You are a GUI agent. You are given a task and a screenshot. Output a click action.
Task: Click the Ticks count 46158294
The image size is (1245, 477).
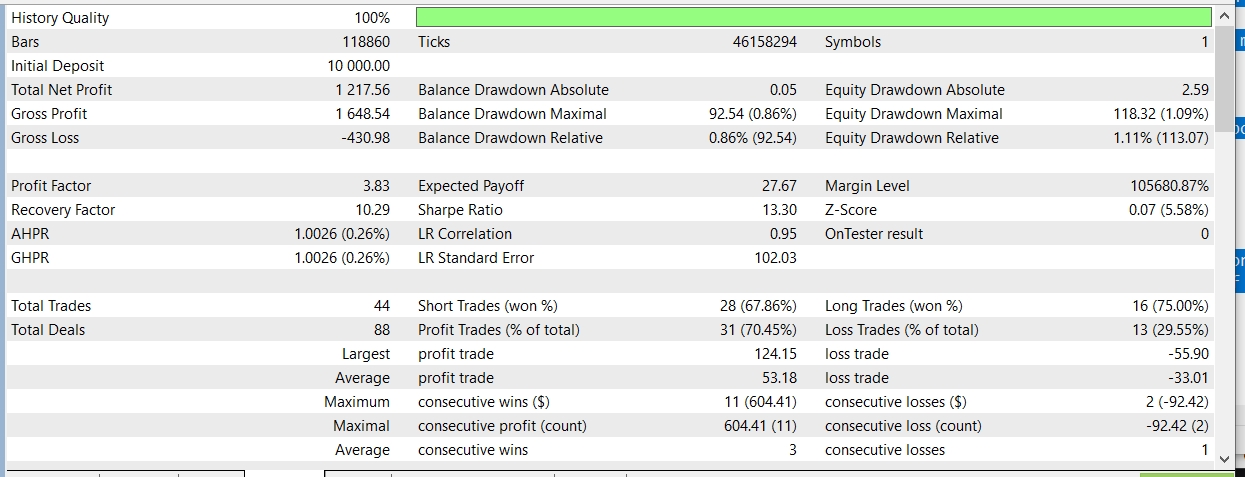[765, 42]
